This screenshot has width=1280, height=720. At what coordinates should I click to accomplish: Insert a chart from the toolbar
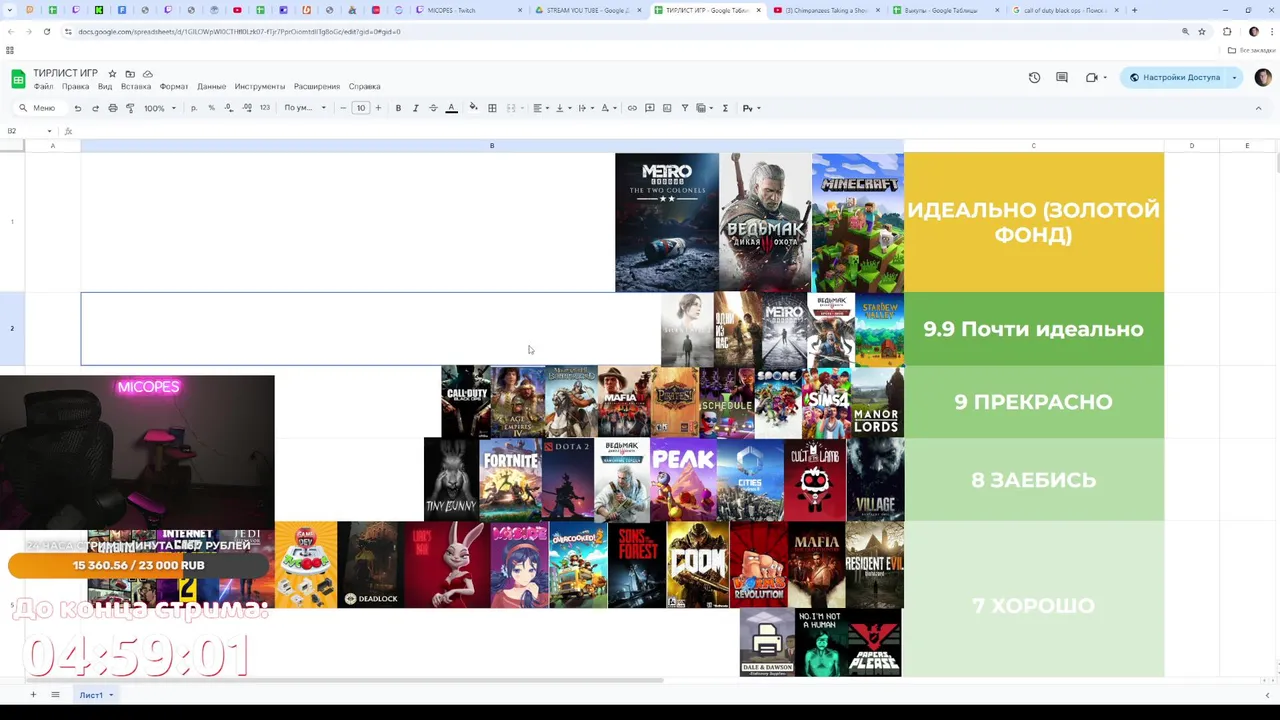(667, 108)
